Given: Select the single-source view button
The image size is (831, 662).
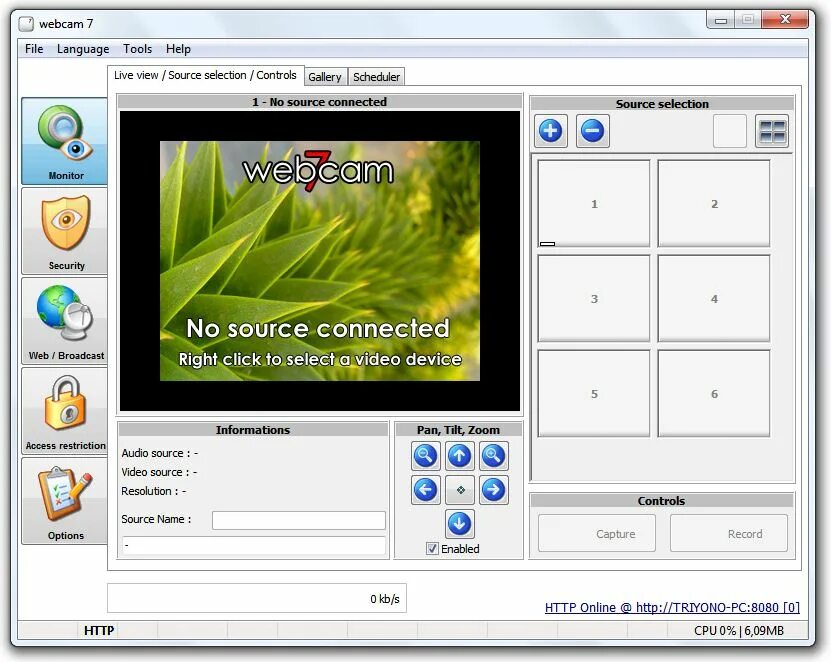Looking at the screenshot, I should 730,131.
